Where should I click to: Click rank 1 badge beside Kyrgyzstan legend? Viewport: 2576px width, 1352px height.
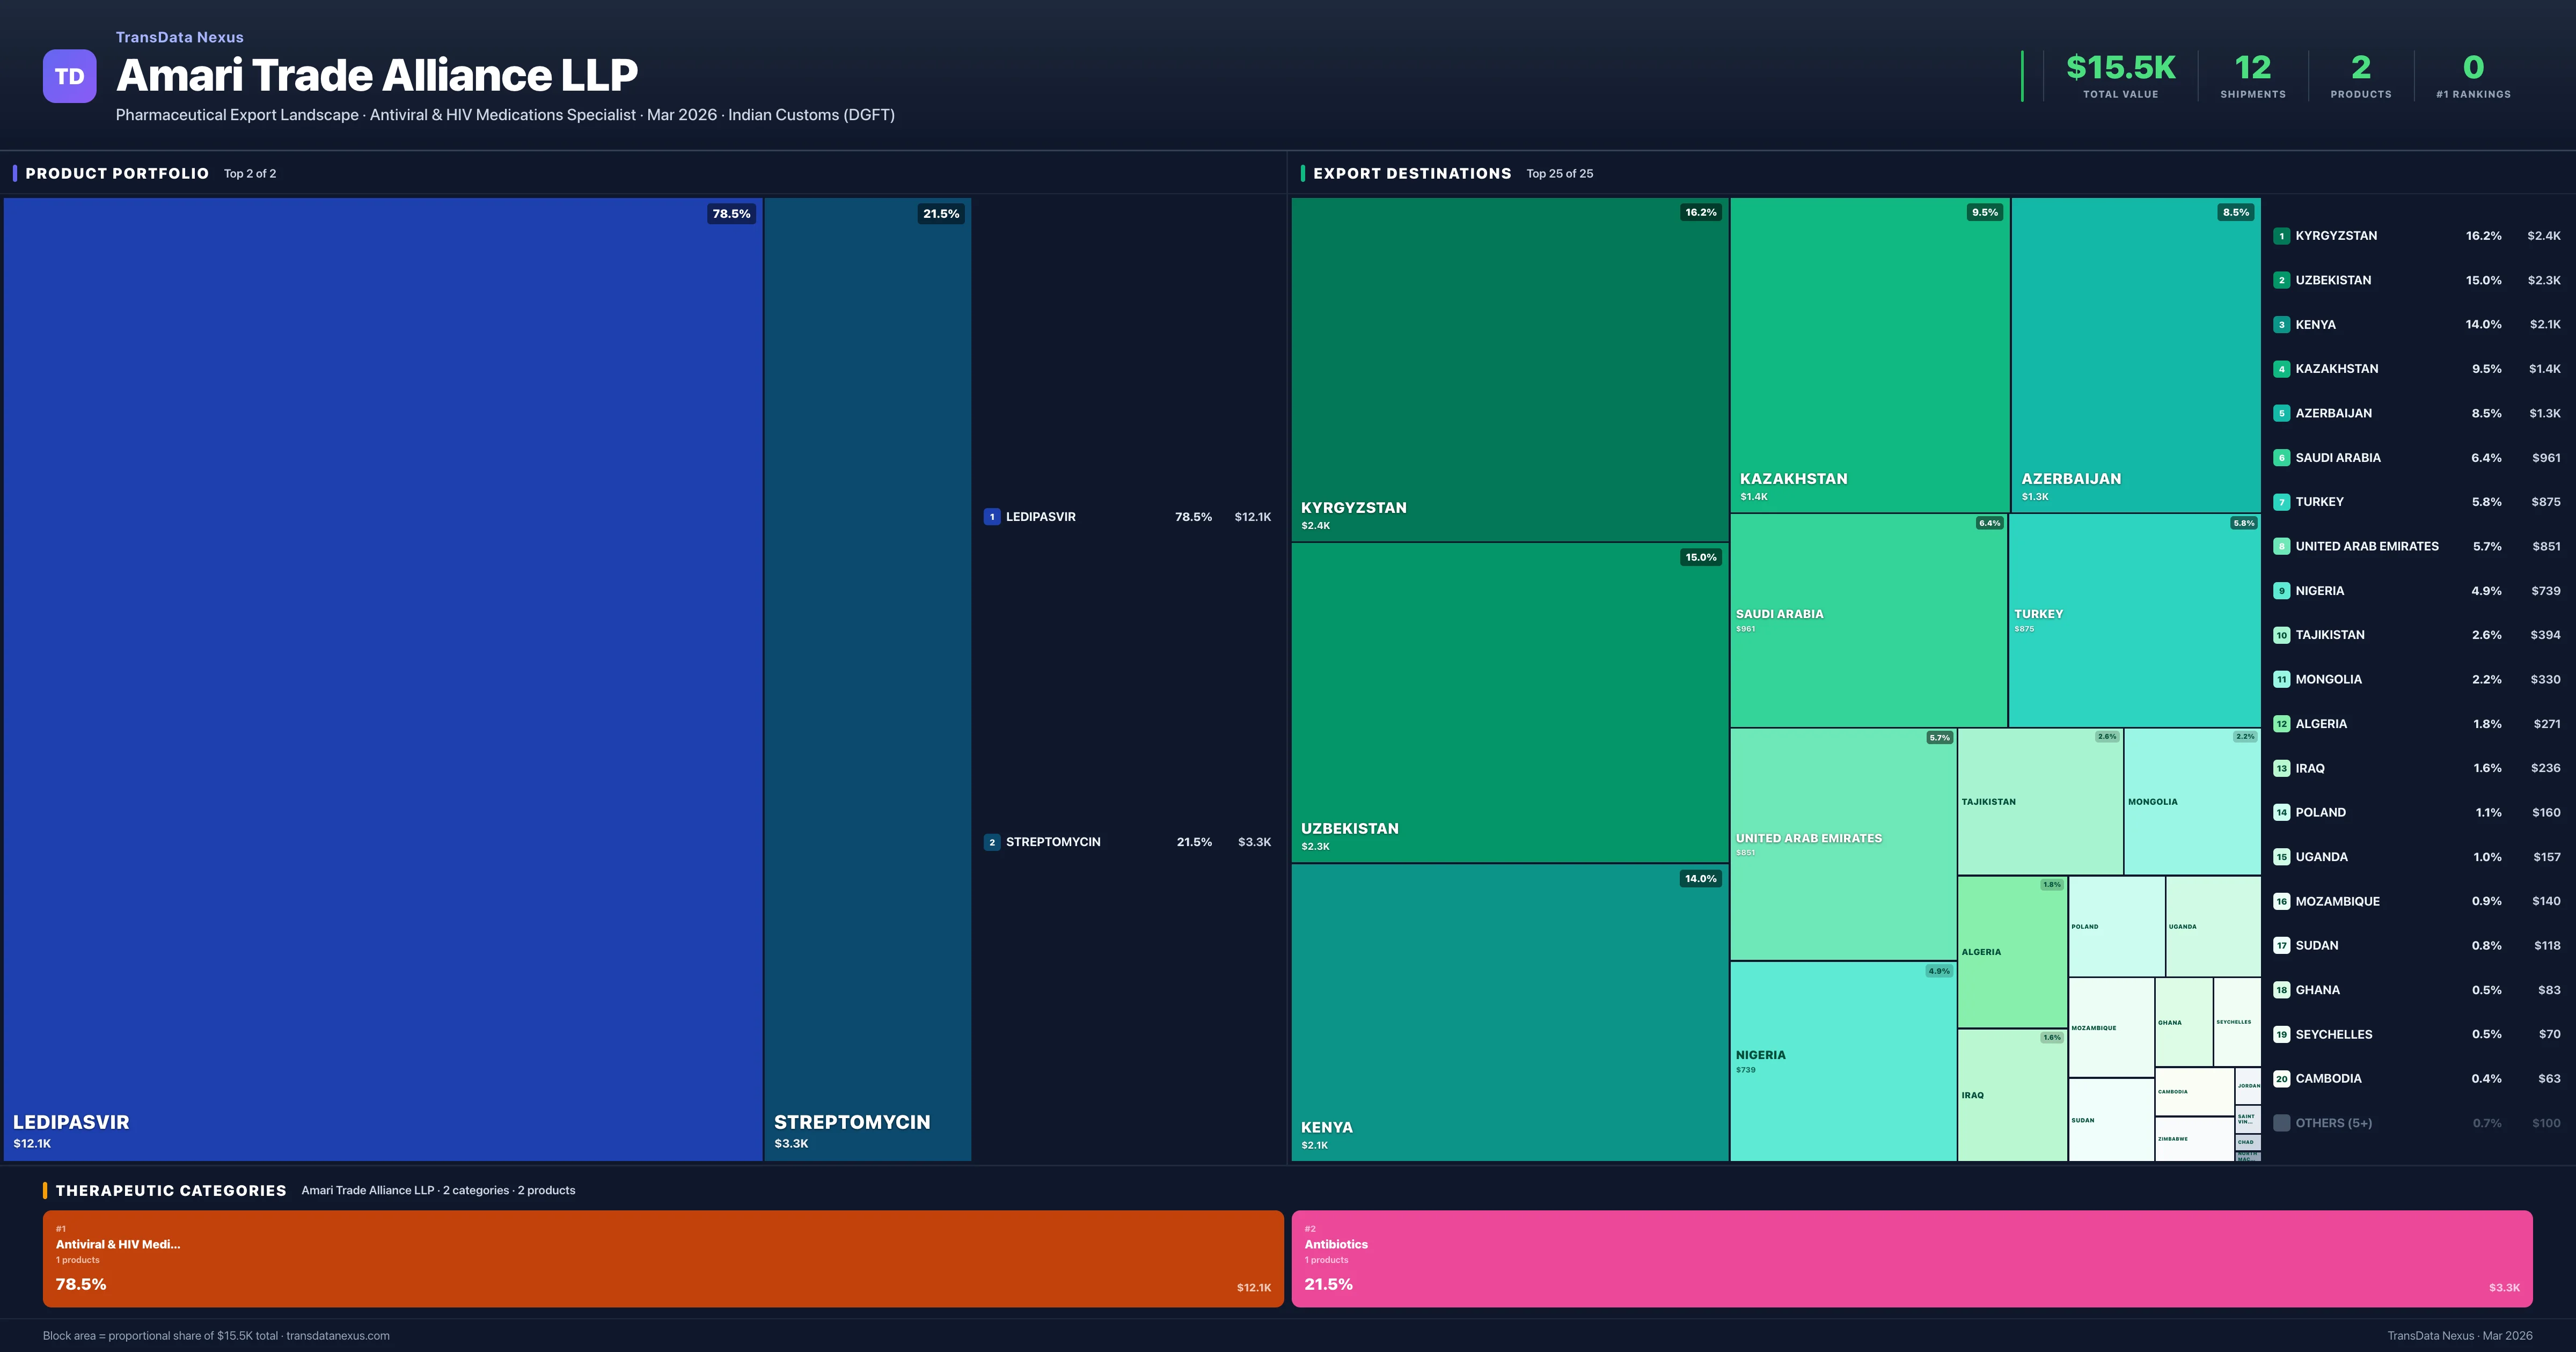point(2281,236)
